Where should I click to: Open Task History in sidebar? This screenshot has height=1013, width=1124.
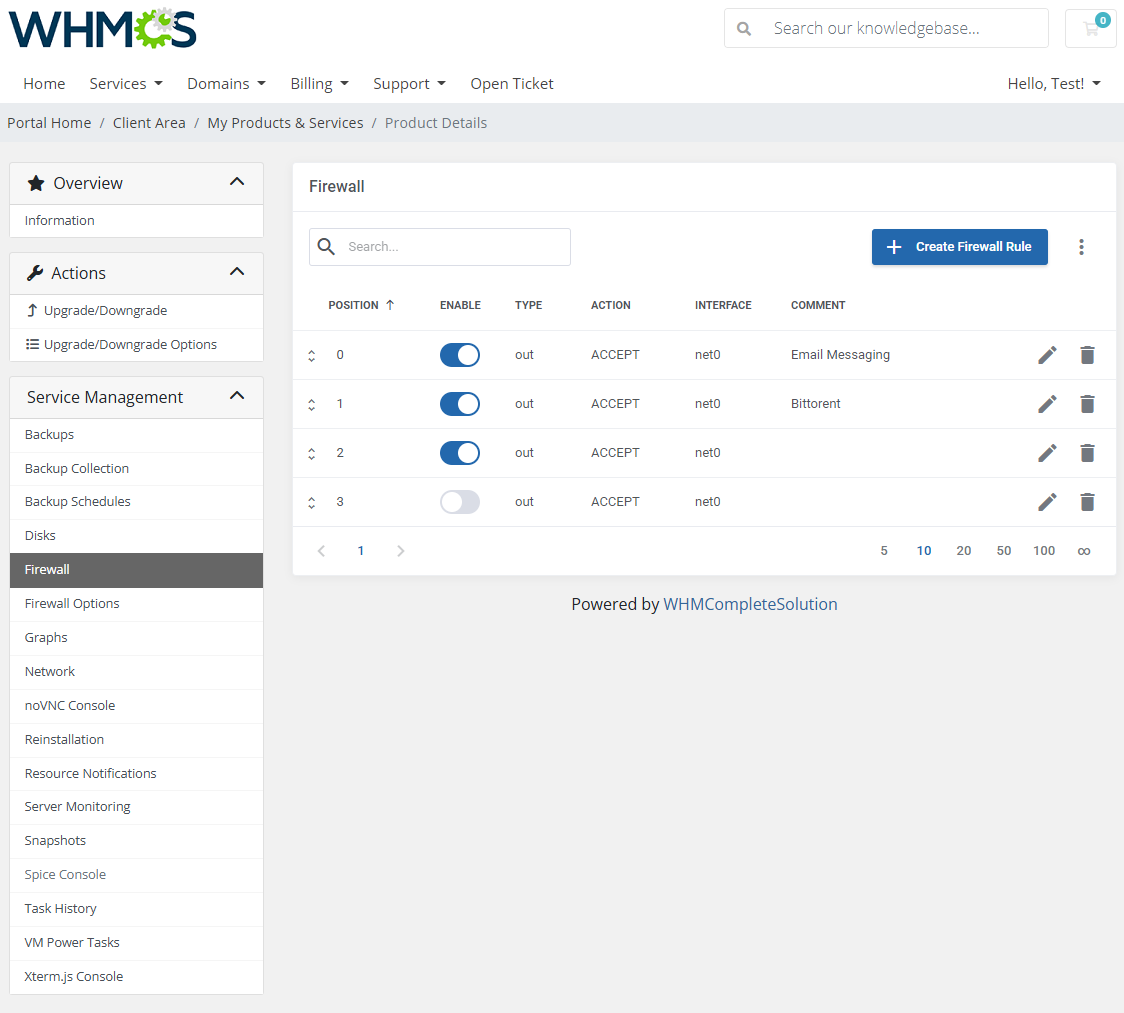point(136,909)
